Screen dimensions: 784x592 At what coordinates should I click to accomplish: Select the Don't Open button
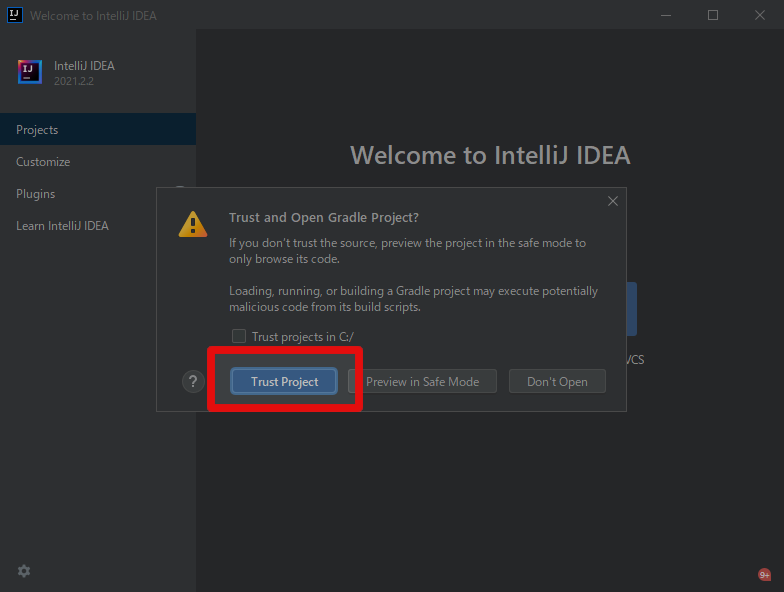[x=557, y=382]
